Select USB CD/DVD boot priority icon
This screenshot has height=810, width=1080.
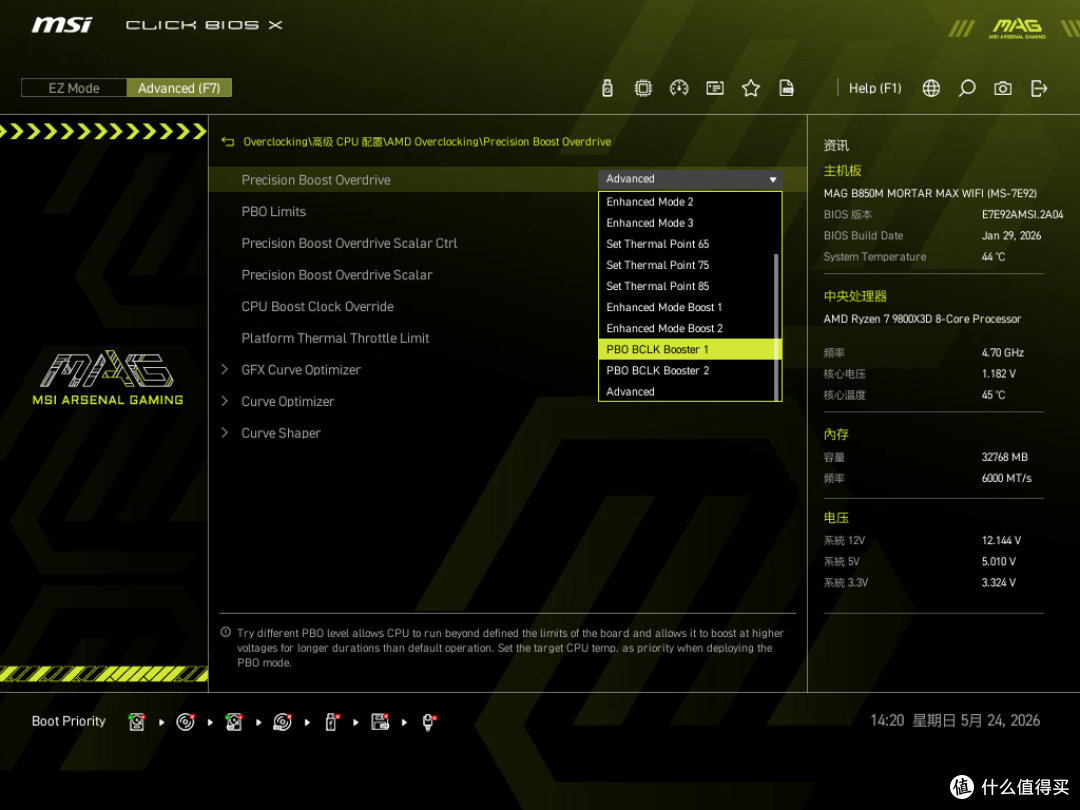point(282,722)
